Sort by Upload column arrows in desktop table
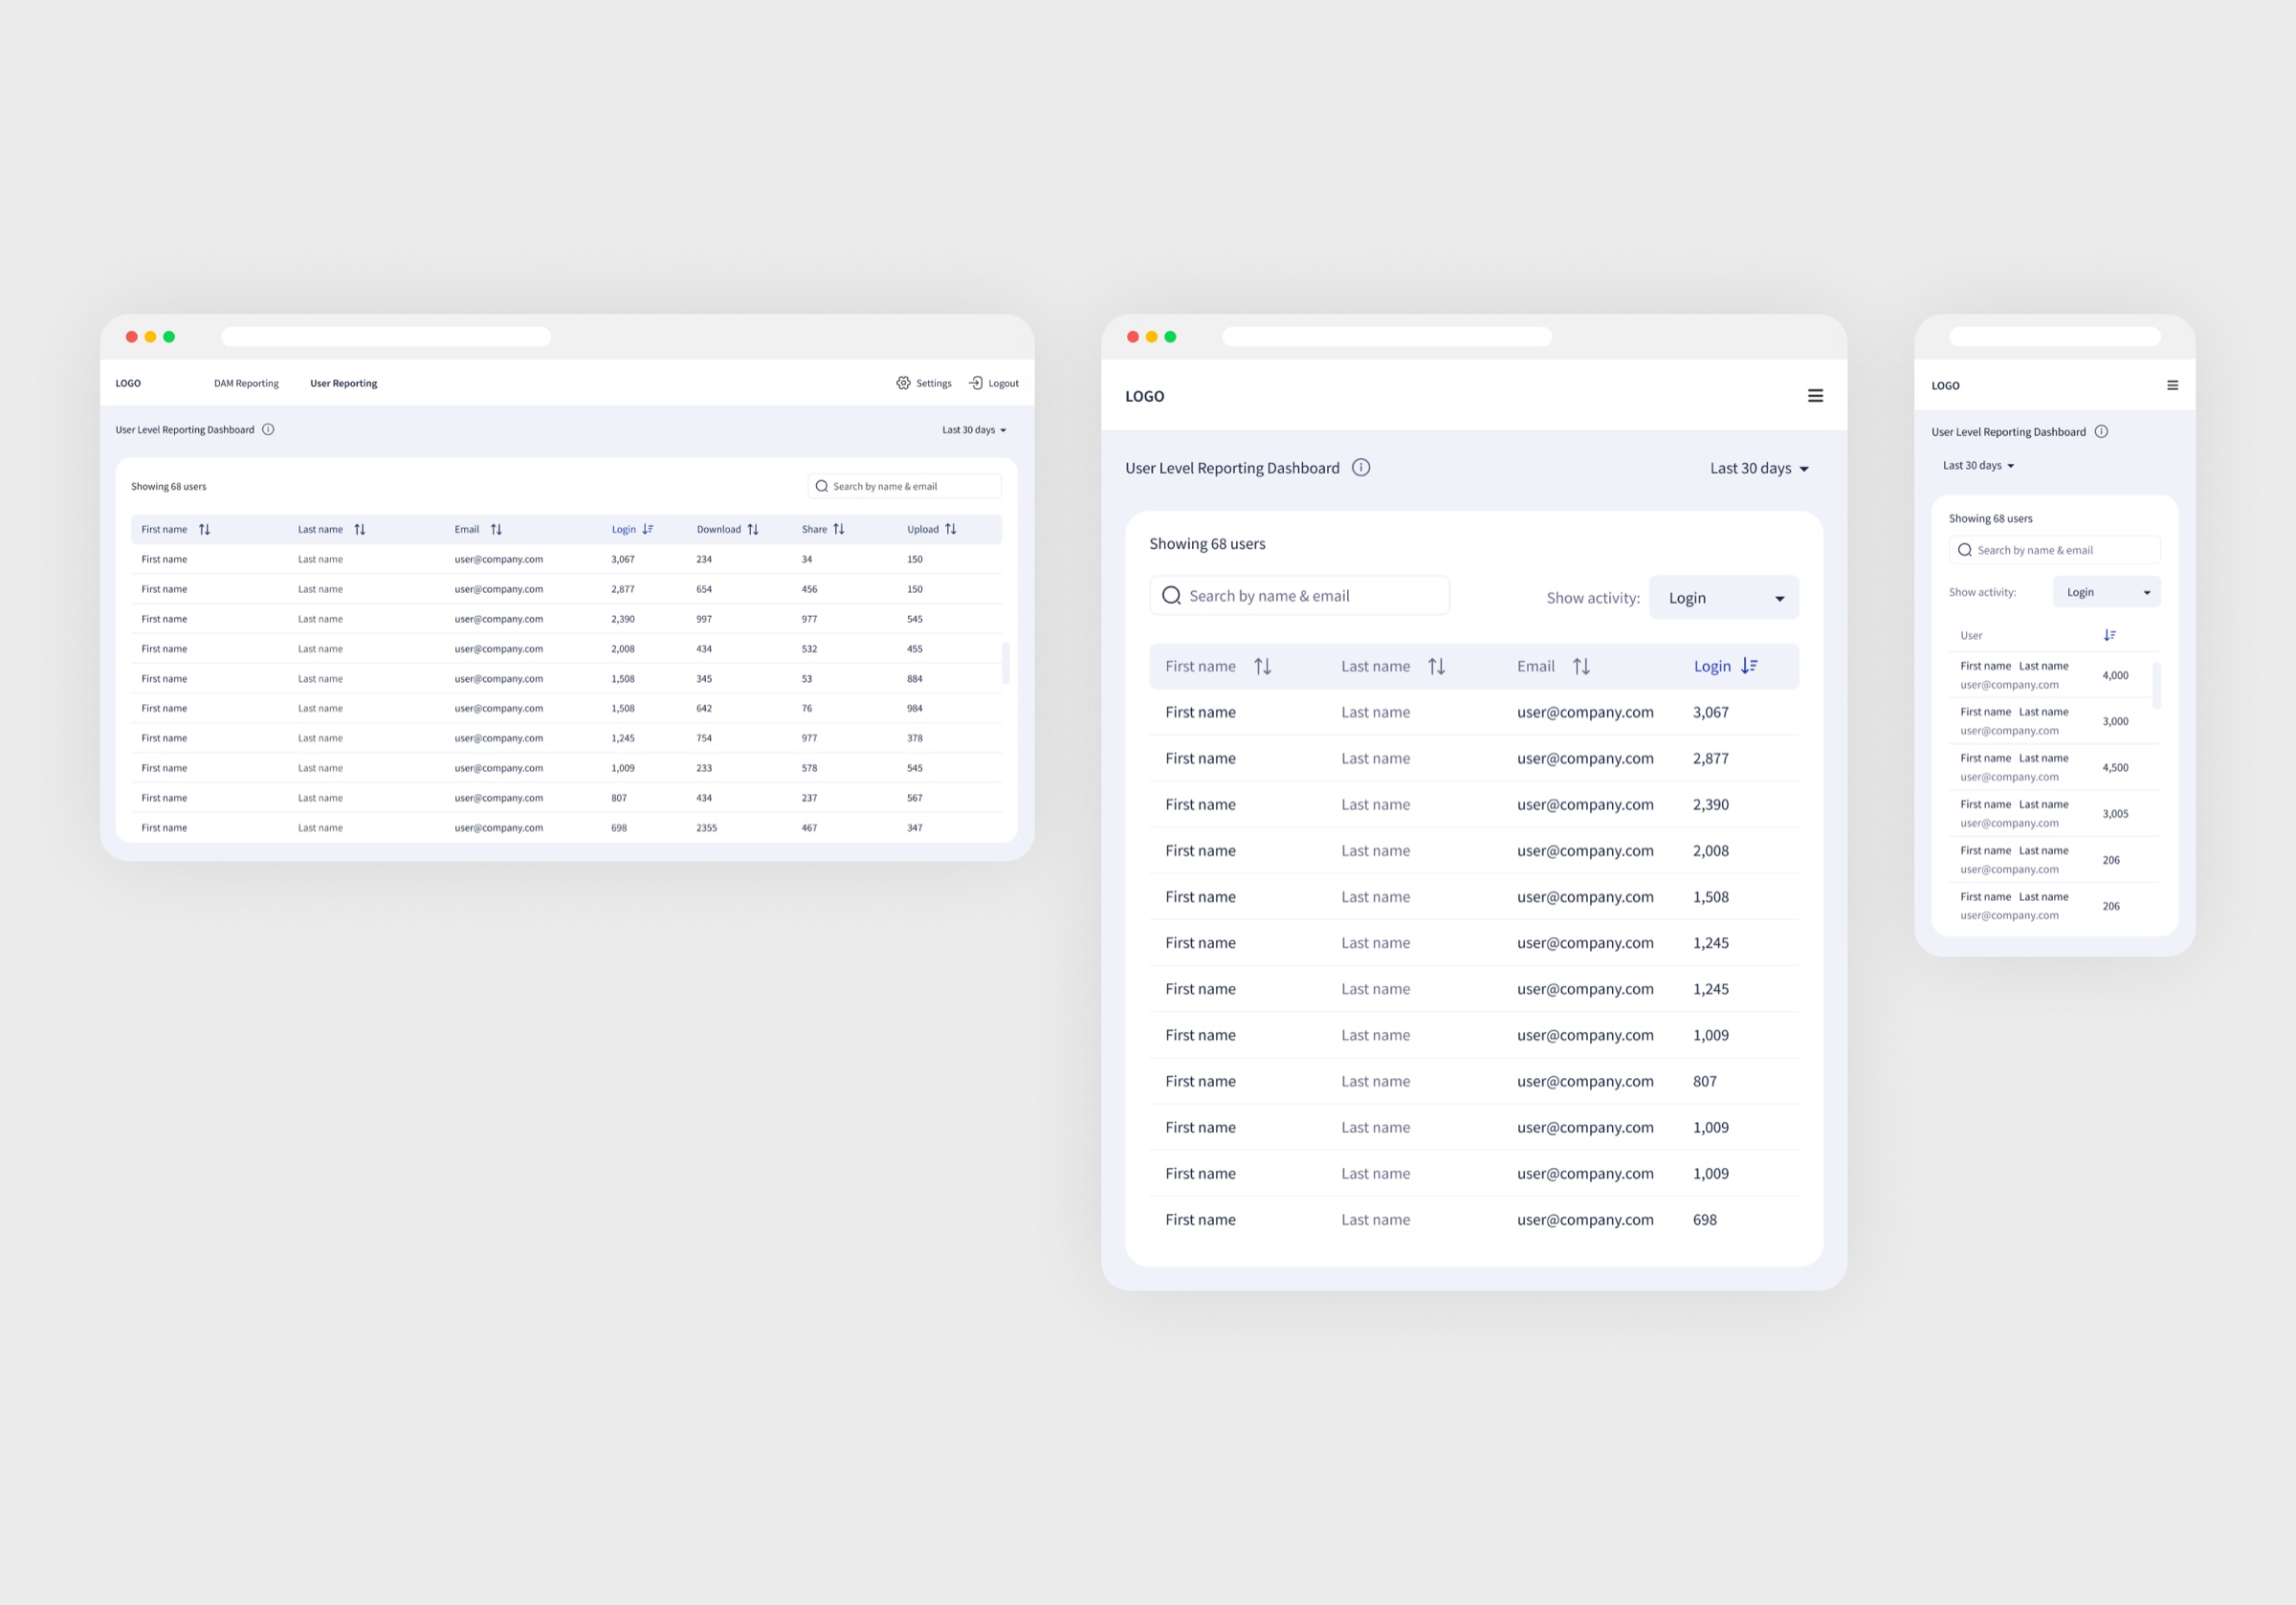 [951, 530]
